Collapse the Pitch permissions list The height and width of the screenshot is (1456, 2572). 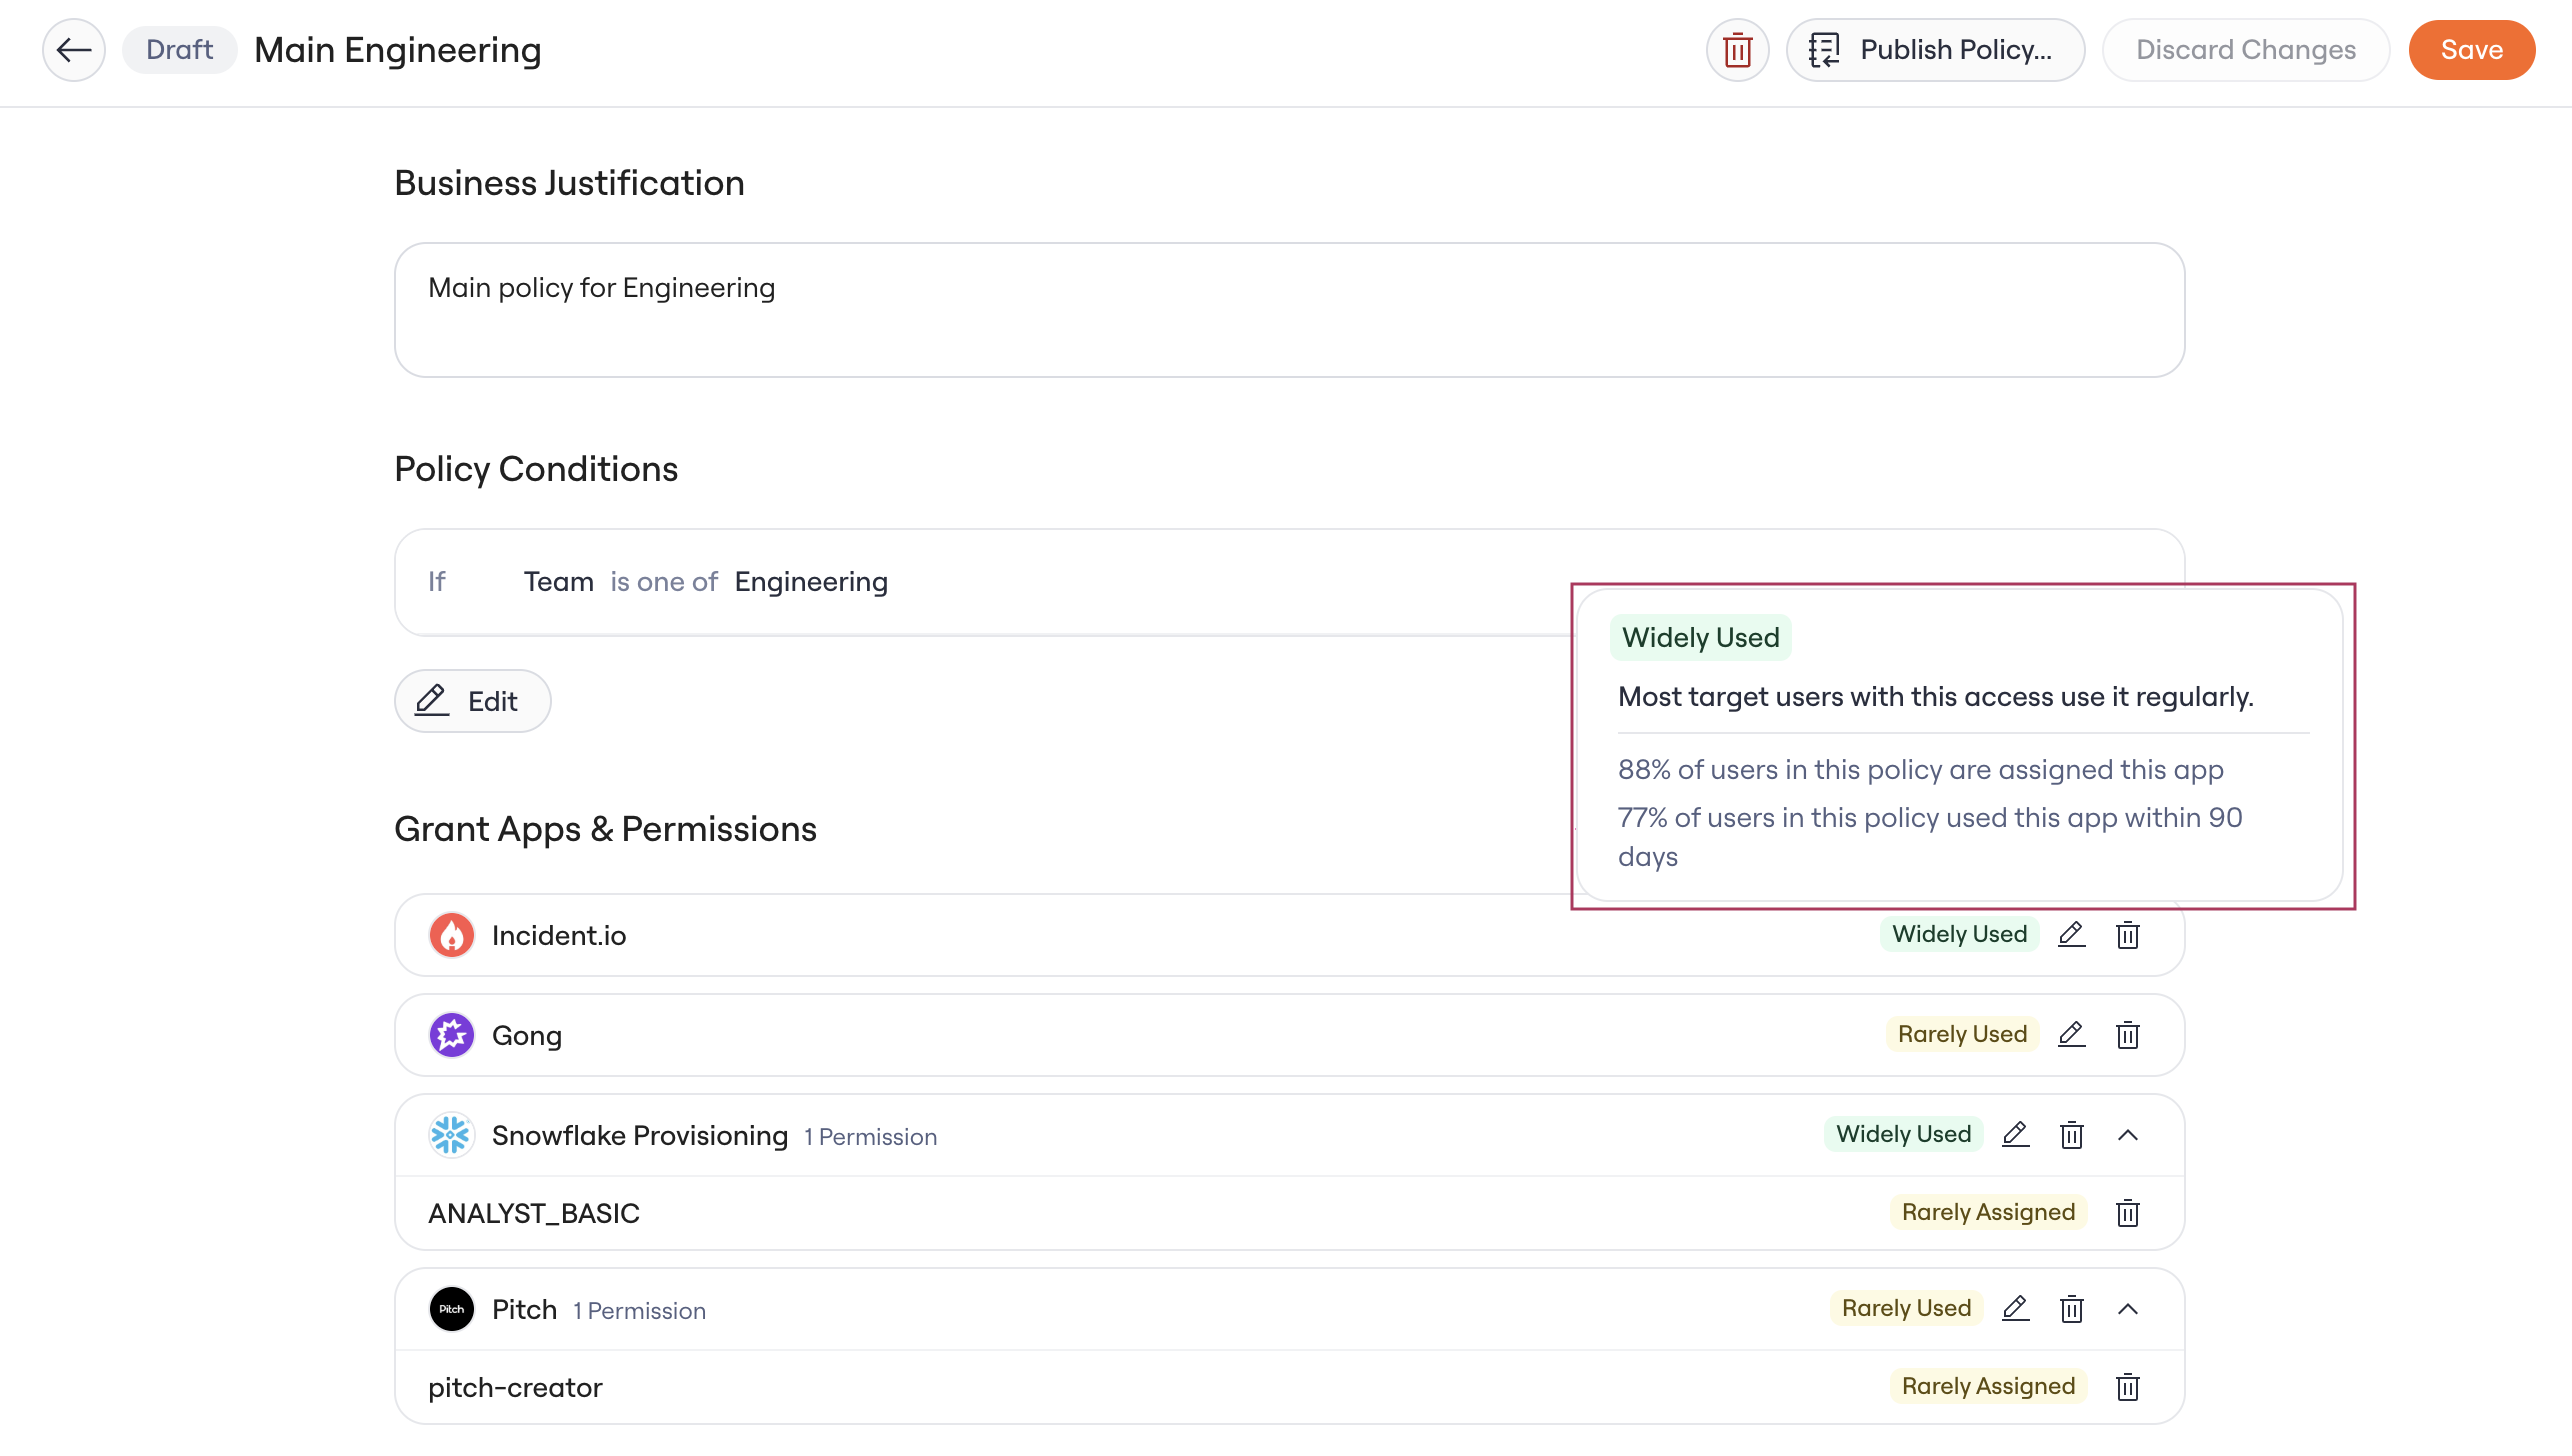pyautogui.click(x=2128, y=1309)
